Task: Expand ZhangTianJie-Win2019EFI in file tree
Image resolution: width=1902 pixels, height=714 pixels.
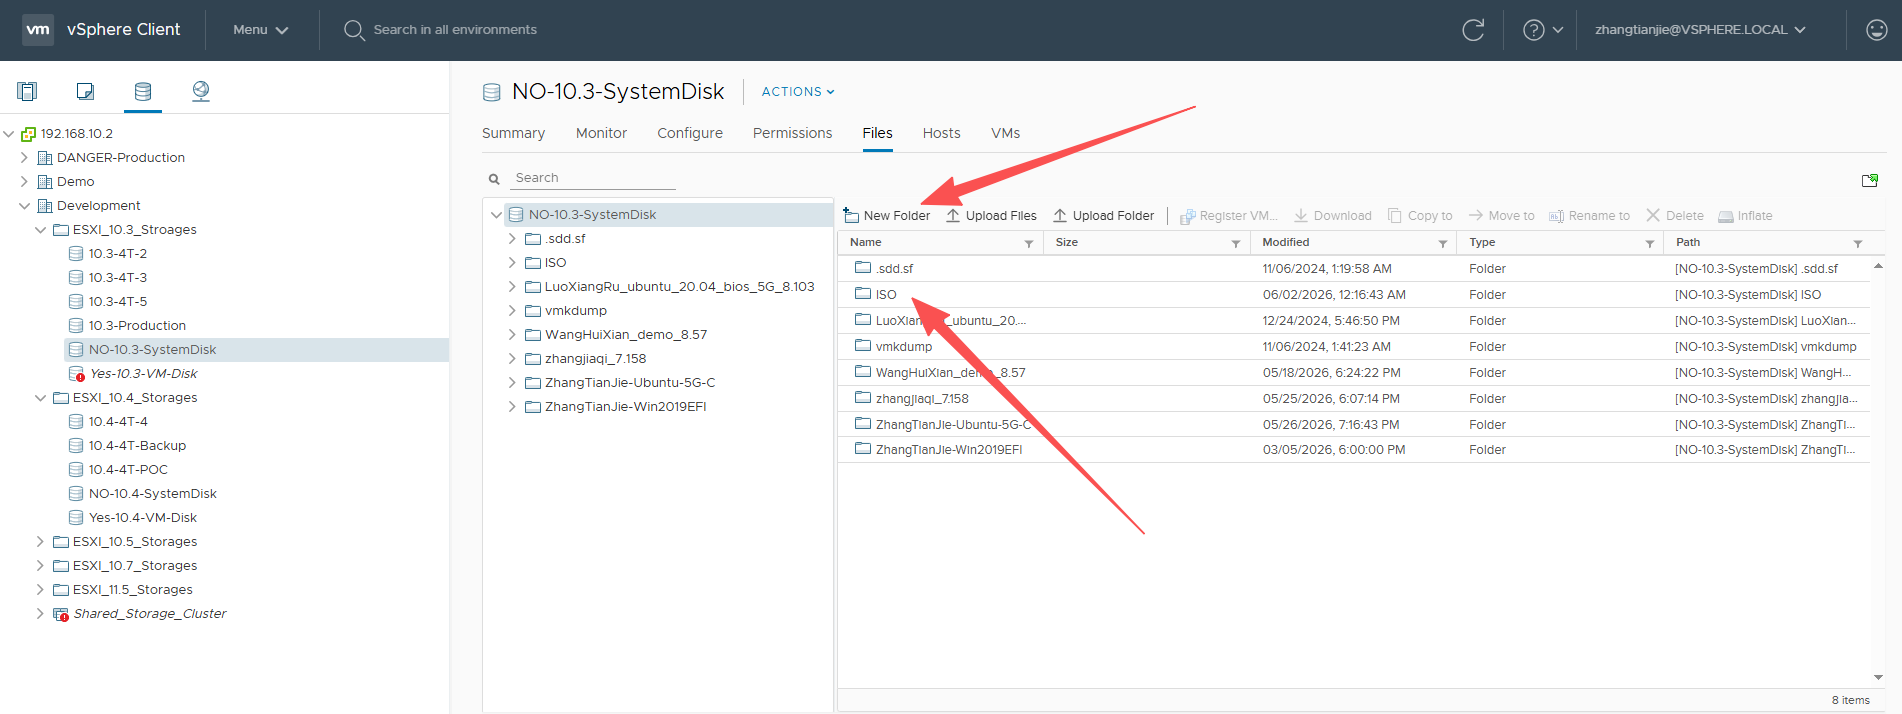Action: (x=512, y=407)
